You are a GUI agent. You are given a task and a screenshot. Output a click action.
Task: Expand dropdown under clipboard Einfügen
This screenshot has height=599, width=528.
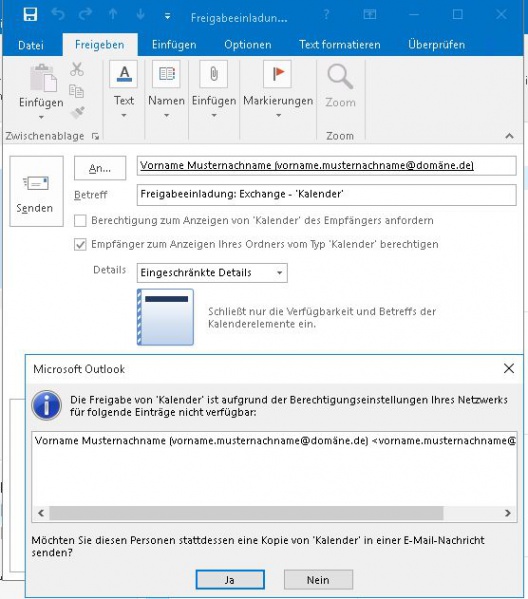41,117
